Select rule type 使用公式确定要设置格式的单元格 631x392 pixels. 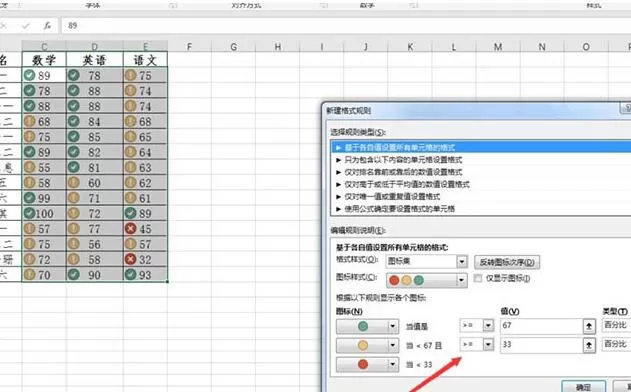400,209
